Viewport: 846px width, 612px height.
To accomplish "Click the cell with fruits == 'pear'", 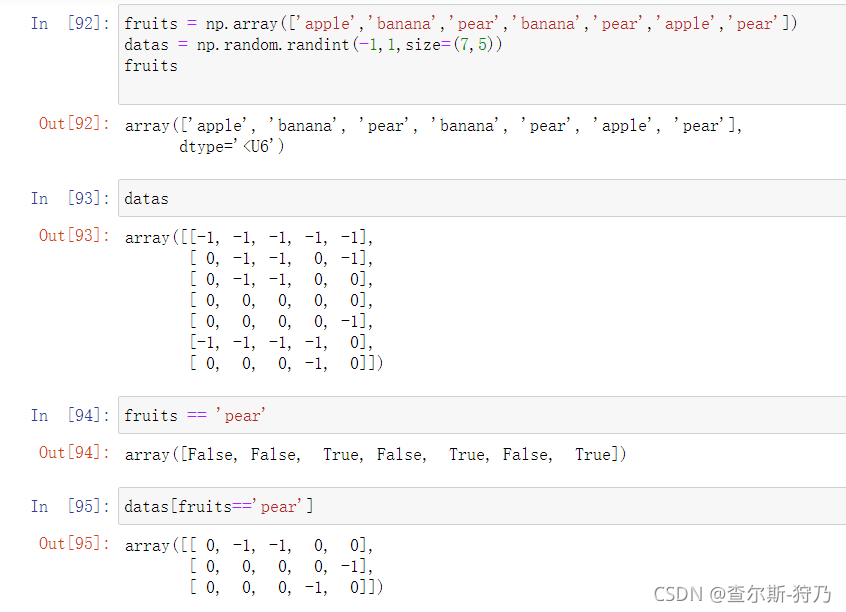I will 482,415.
